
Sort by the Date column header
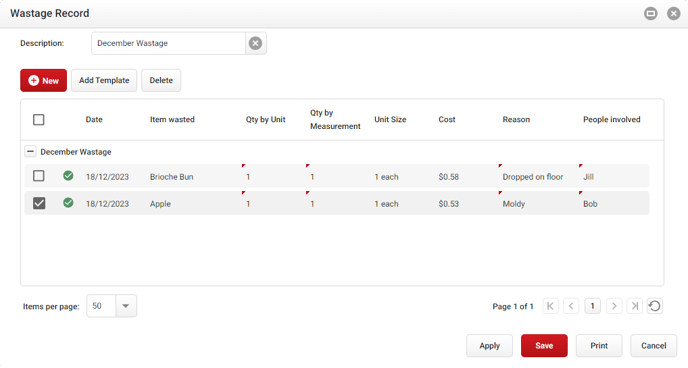(94, 119)
